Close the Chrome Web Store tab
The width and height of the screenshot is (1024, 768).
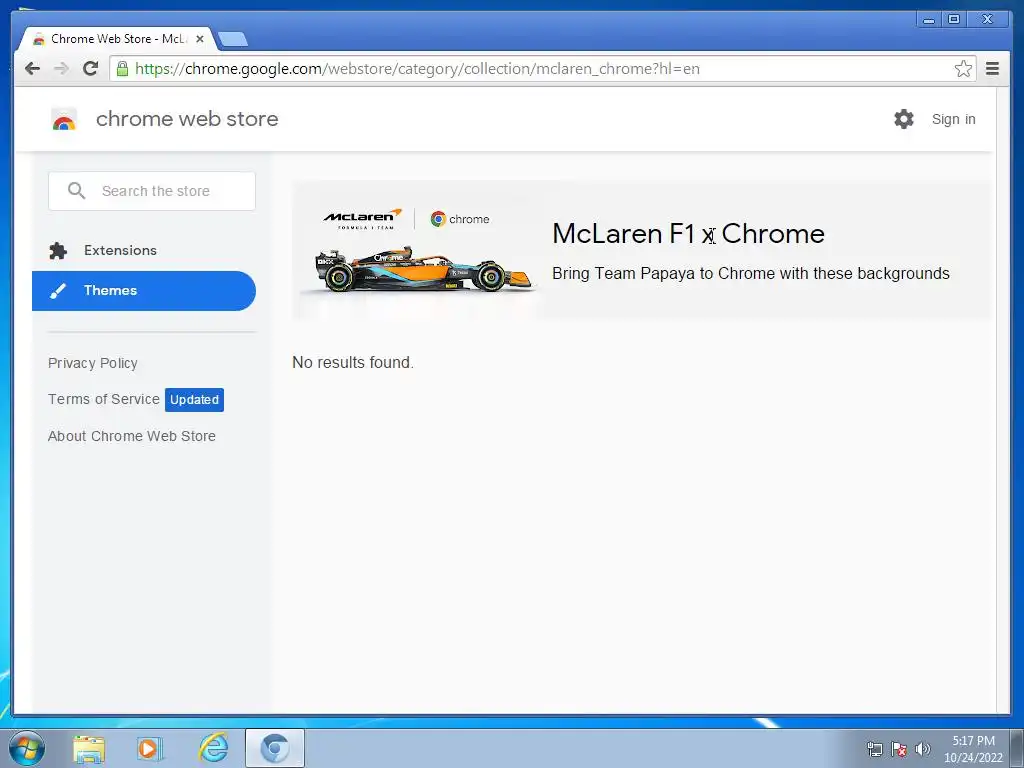point(200,39)
